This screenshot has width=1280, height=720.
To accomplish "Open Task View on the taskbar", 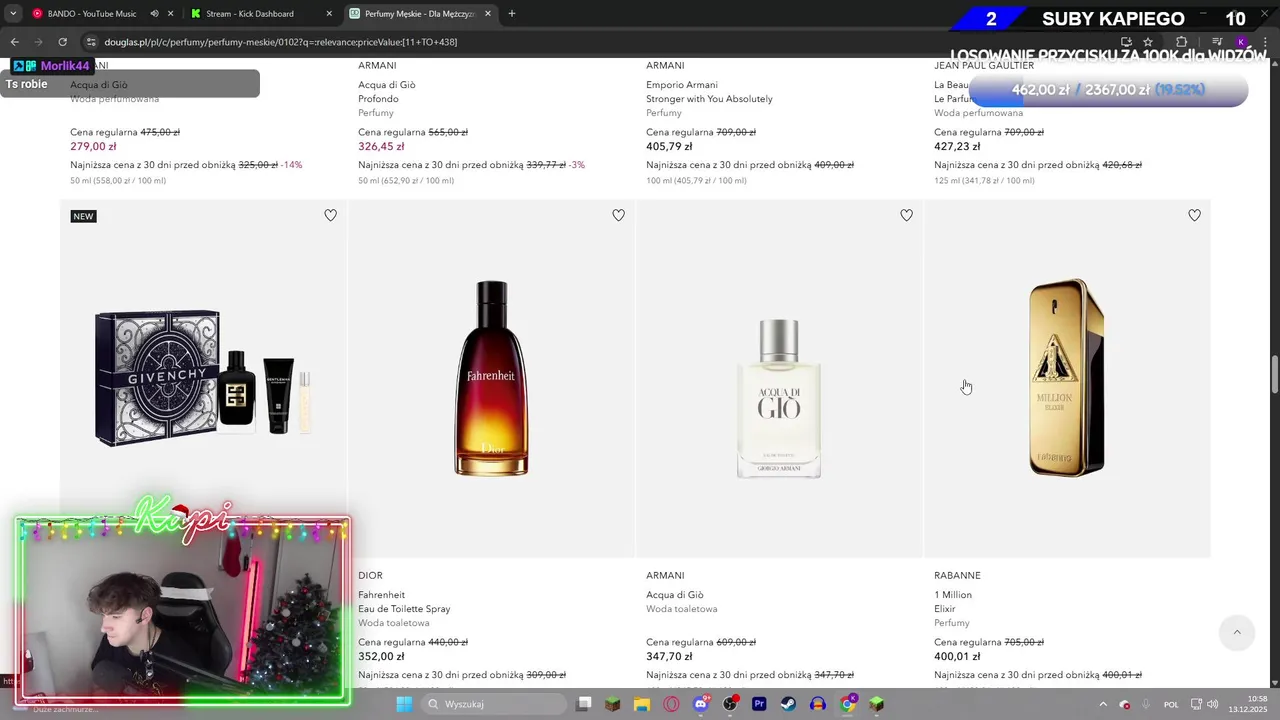I will tap(584, 704).
